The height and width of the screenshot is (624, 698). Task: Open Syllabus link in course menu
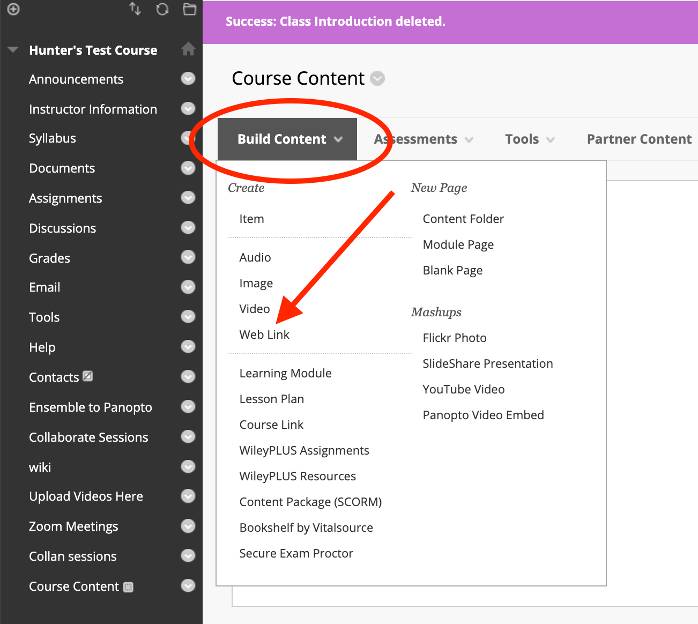pyautogui.click(x=52, y=139)
